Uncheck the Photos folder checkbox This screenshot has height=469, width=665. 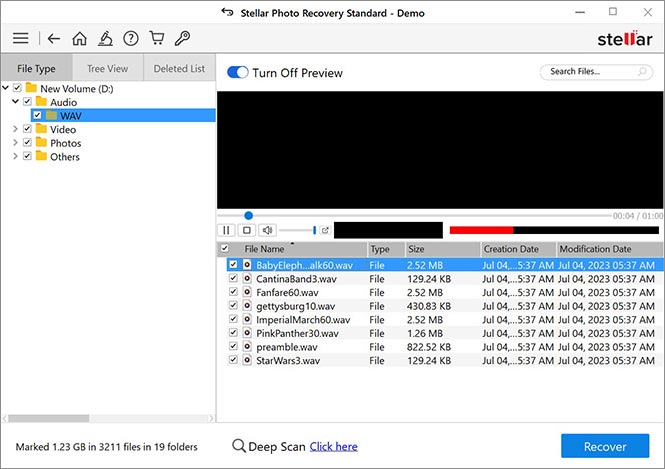pyautogui.click(x=27, y=142)
